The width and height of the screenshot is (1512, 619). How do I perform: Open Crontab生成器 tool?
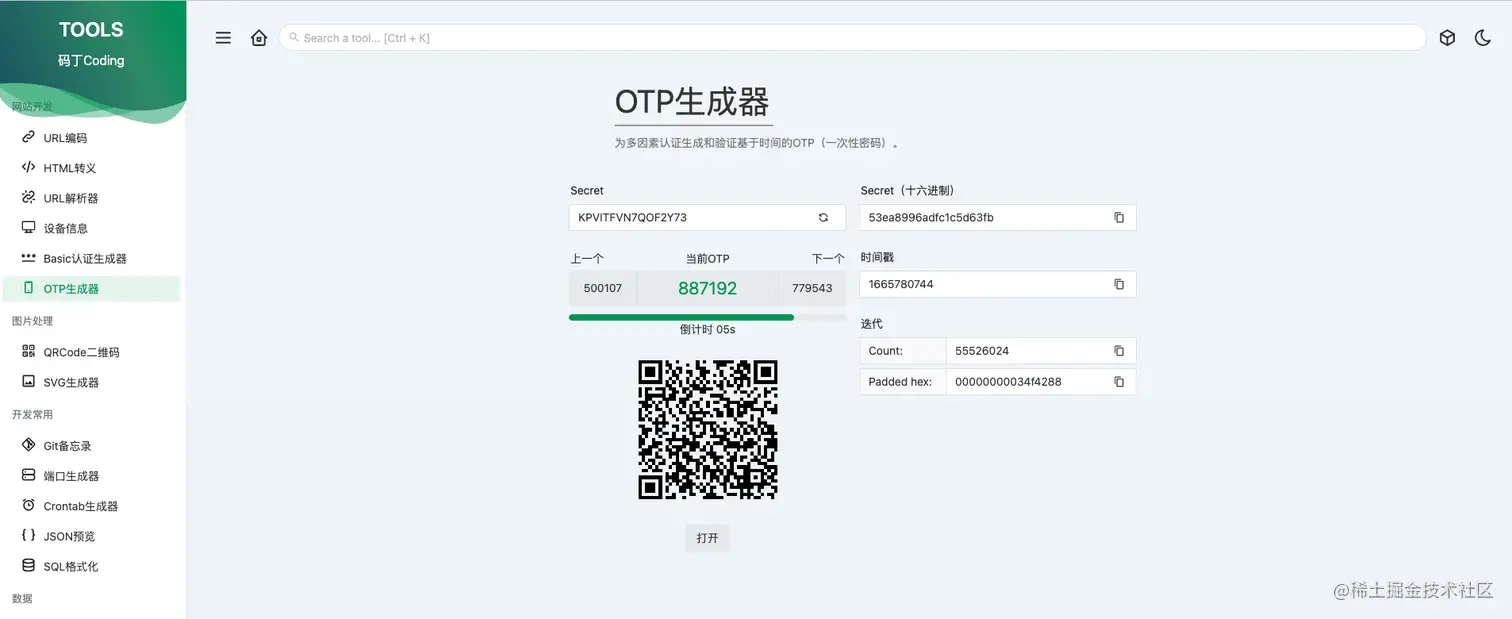[x=91, y=506]
